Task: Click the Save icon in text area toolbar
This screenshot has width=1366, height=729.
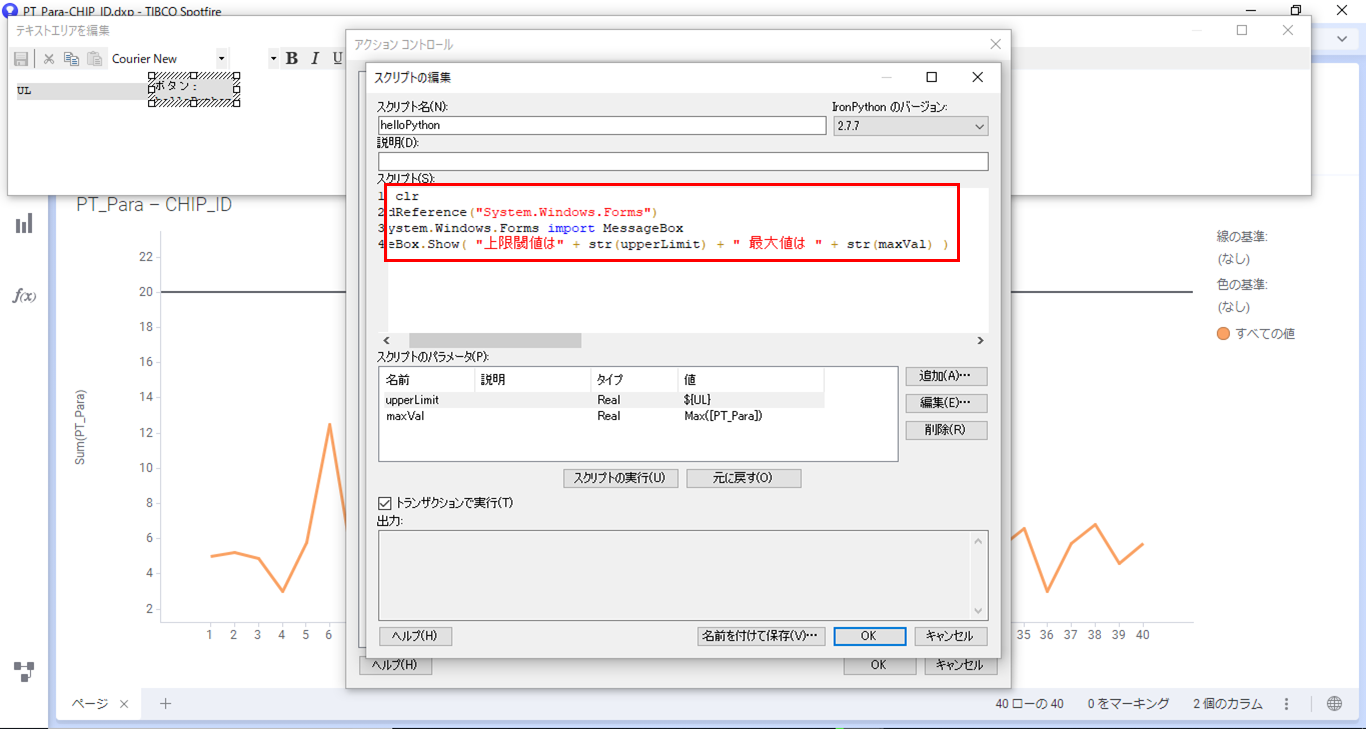Action: point(21,59)
